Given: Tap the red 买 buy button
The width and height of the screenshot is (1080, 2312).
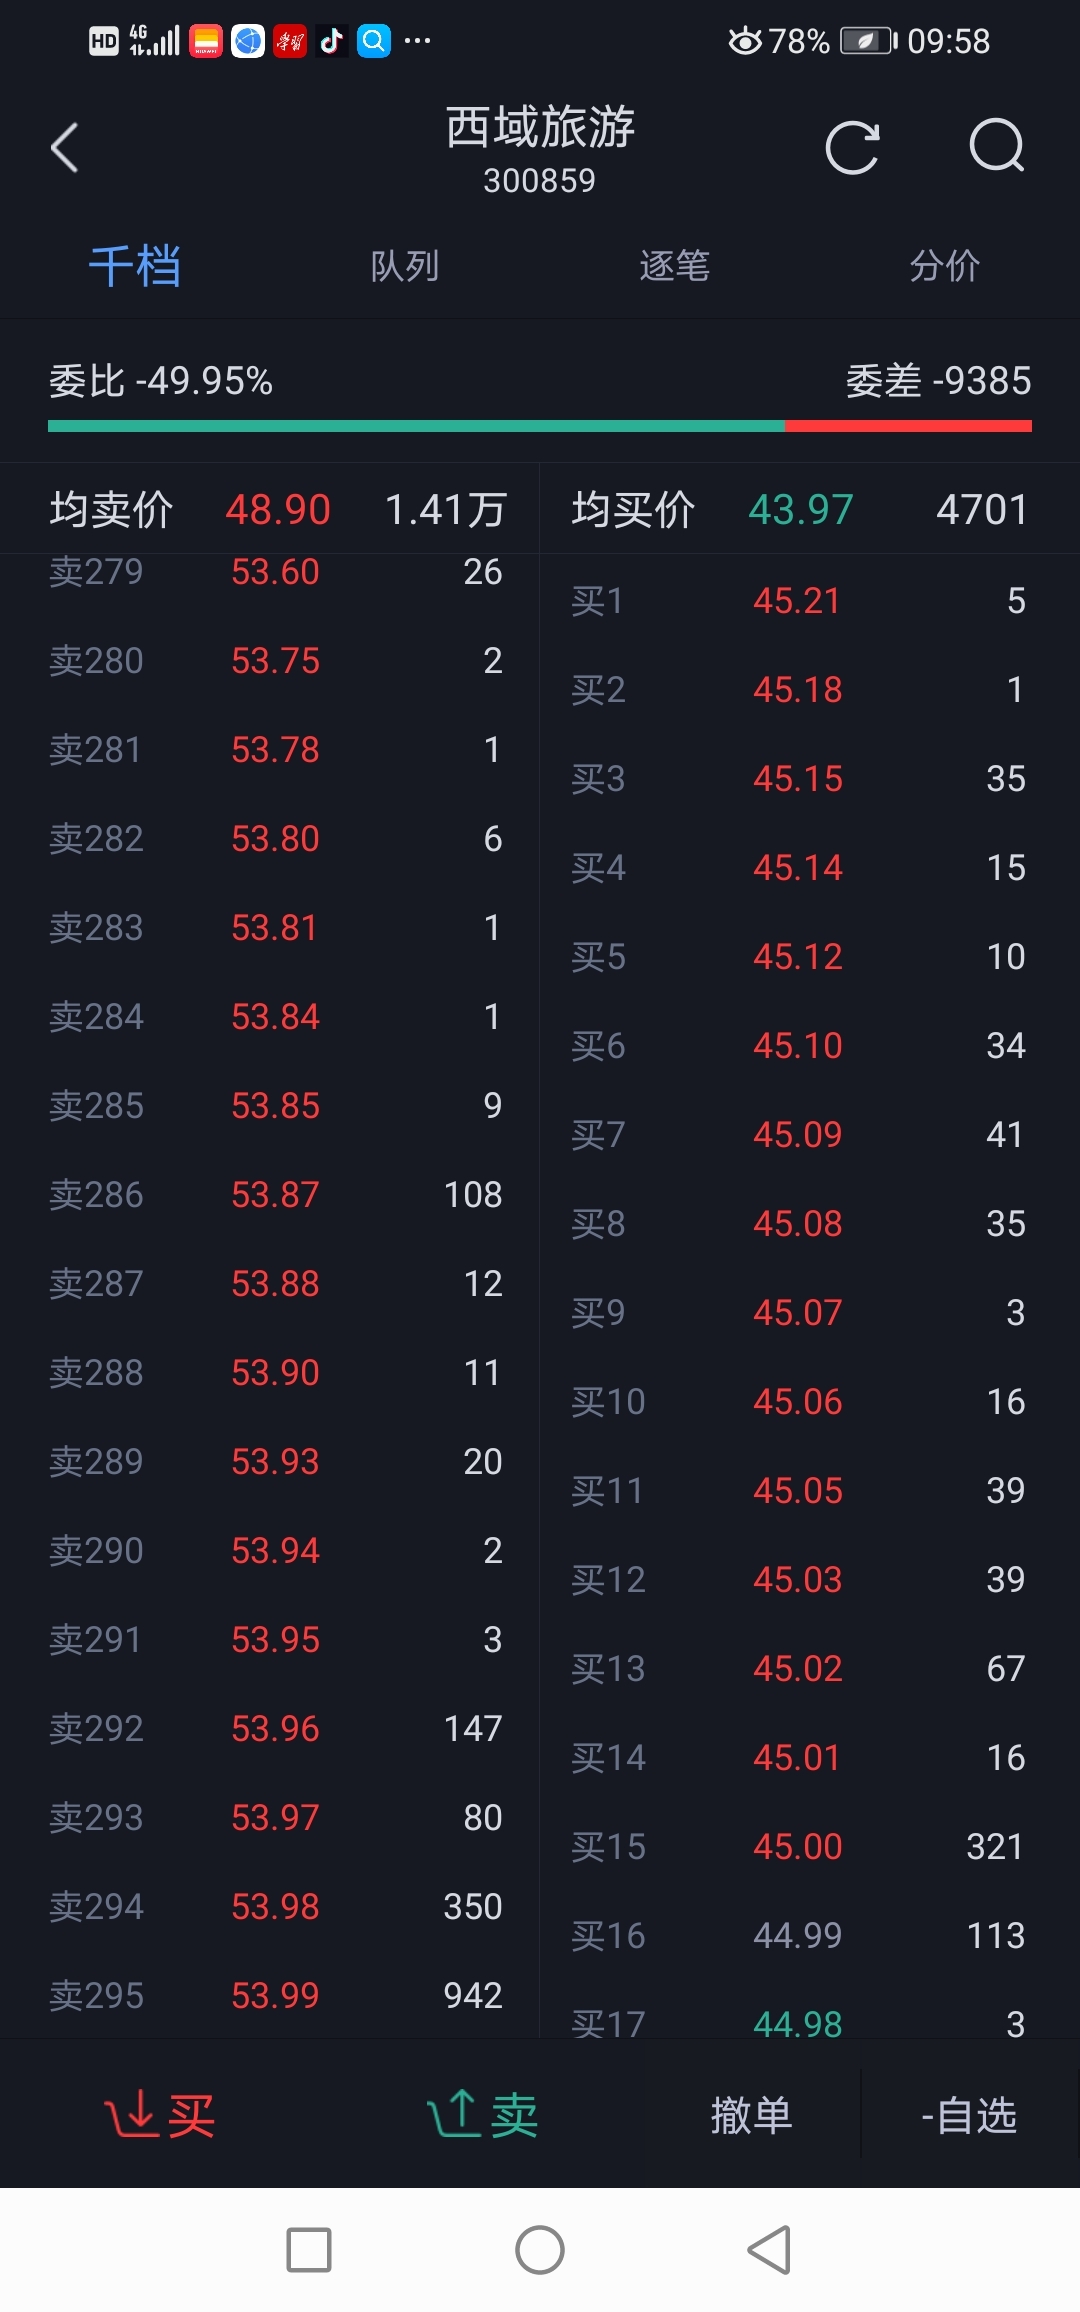Looking at the screenshot, I should tap(160, 2115).
